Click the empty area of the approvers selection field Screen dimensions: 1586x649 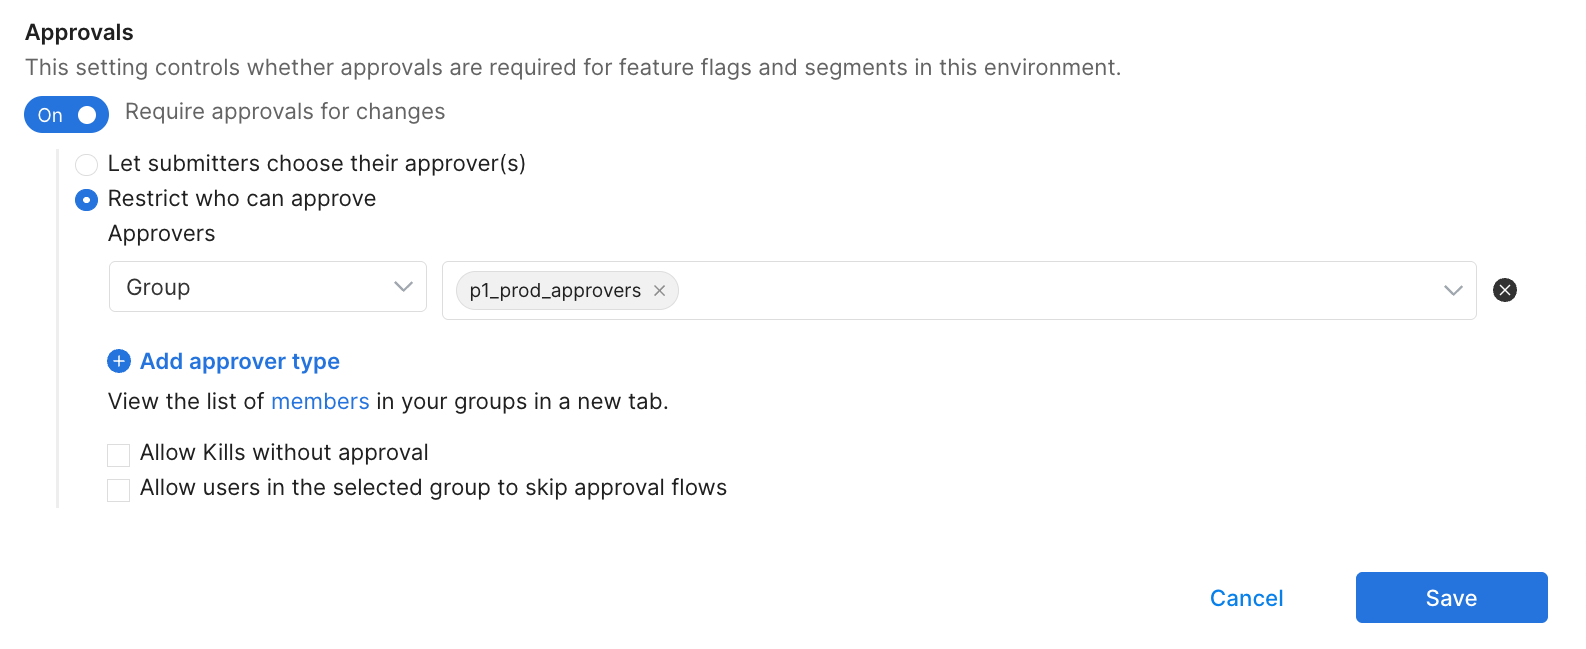pyautogui.click(x=1050, y=291)
